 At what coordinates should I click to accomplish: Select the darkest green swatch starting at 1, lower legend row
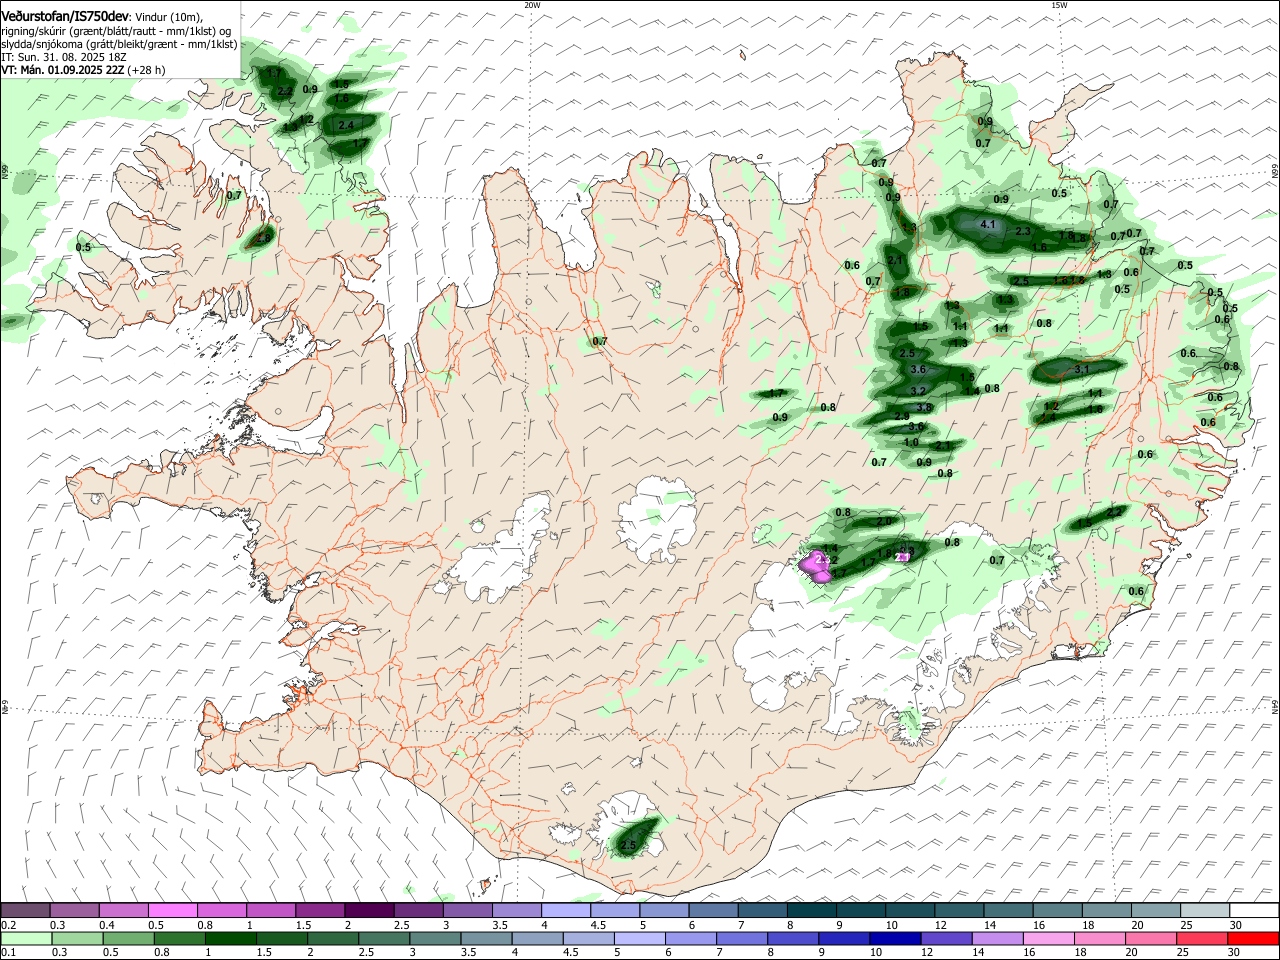(230, 938)
